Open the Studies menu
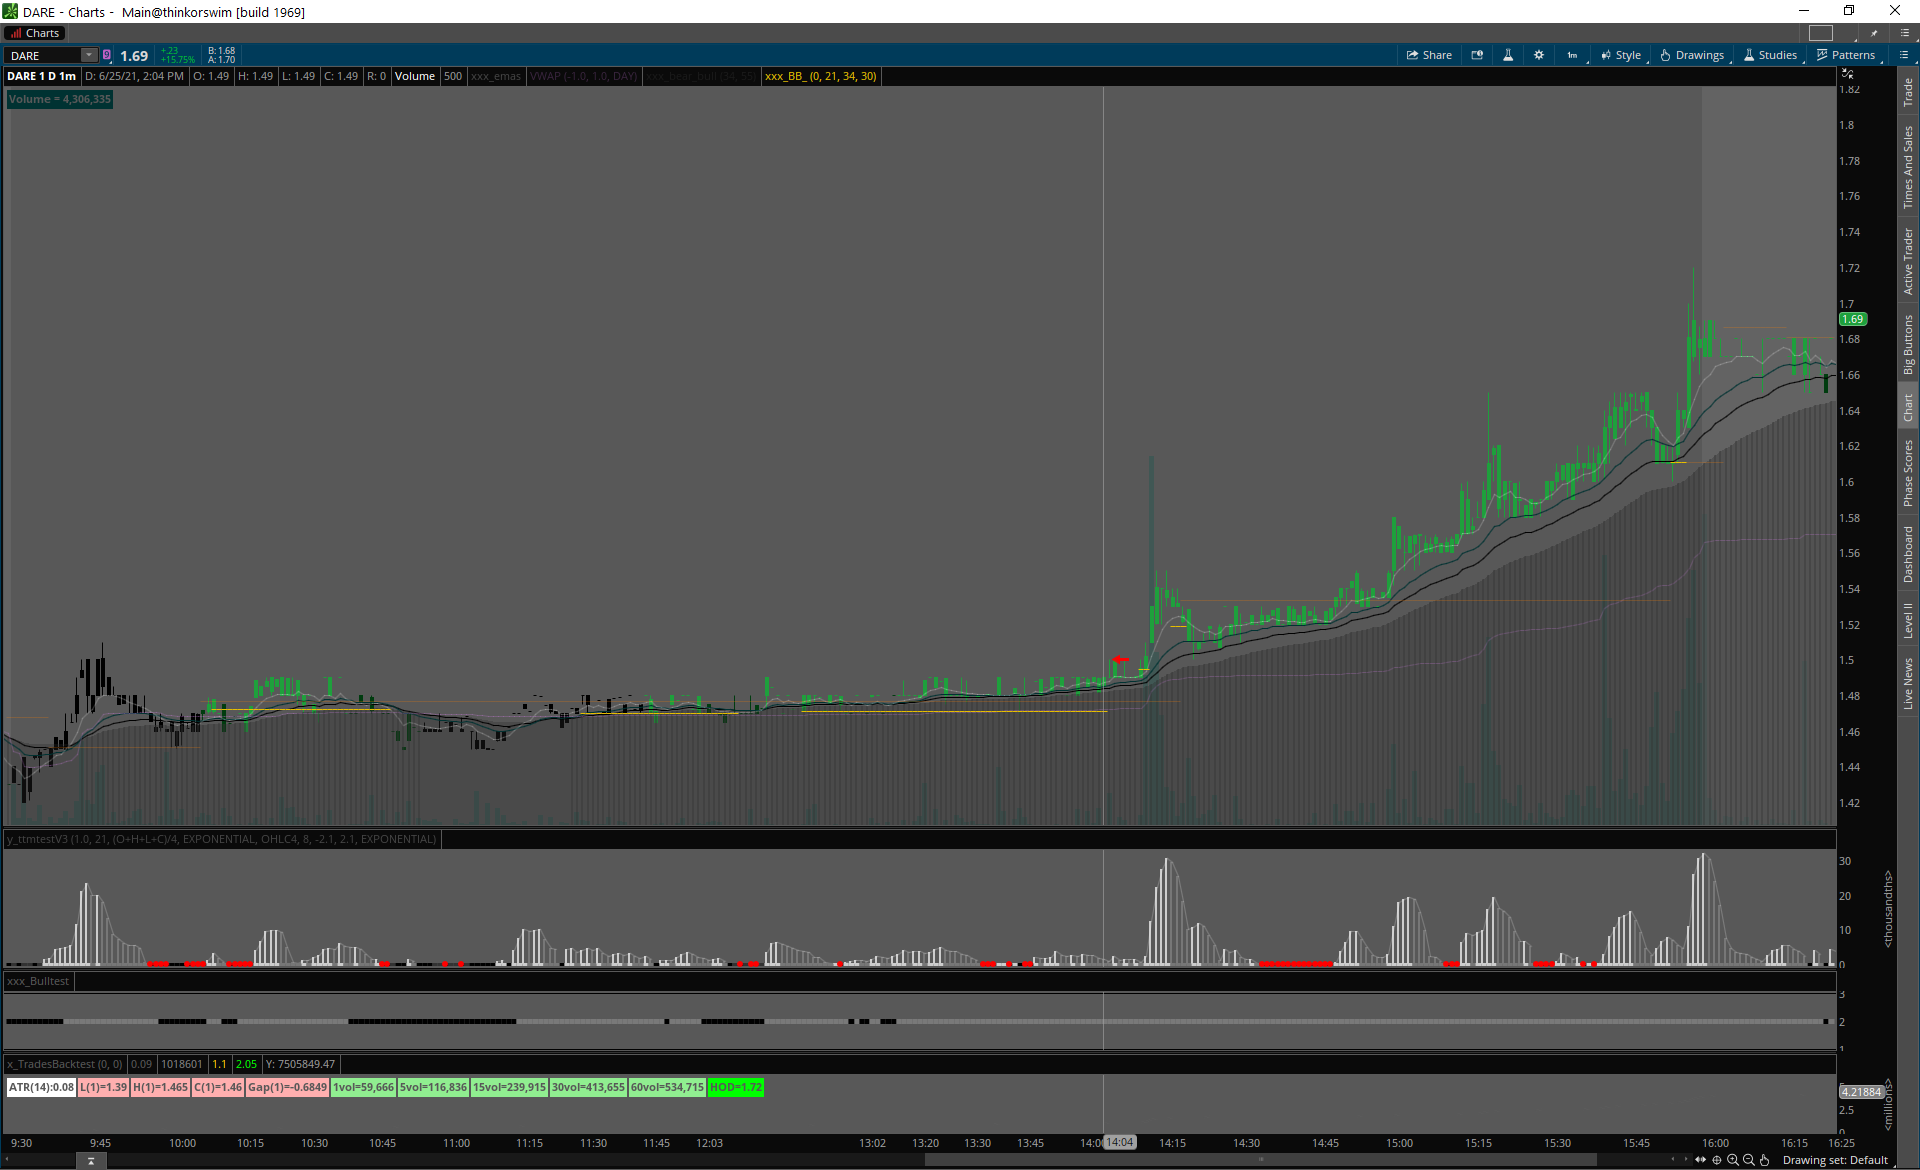 [1770, 55]
